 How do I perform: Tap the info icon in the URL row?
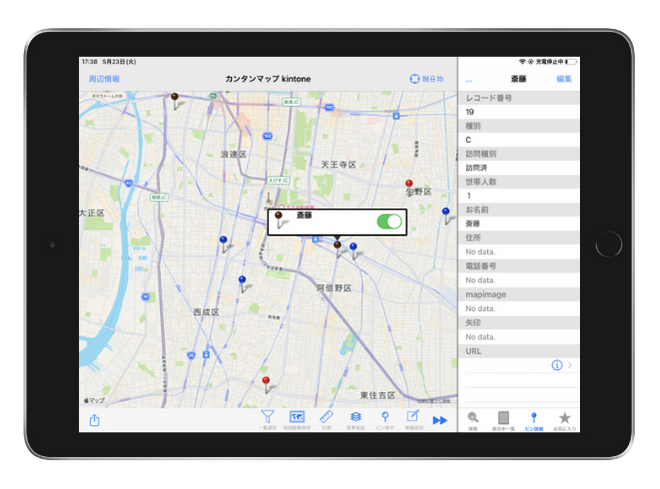[x=556, y=365]
